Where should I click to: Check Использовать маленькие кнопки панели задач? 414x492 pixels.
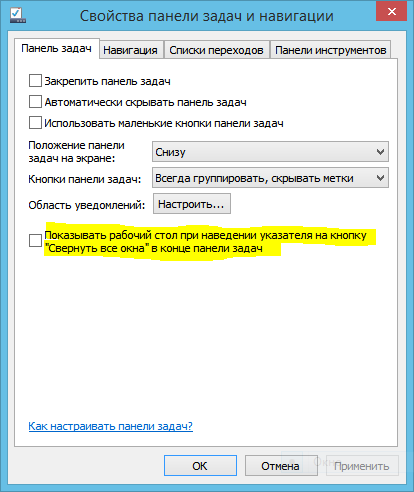[x=35, y=123]
